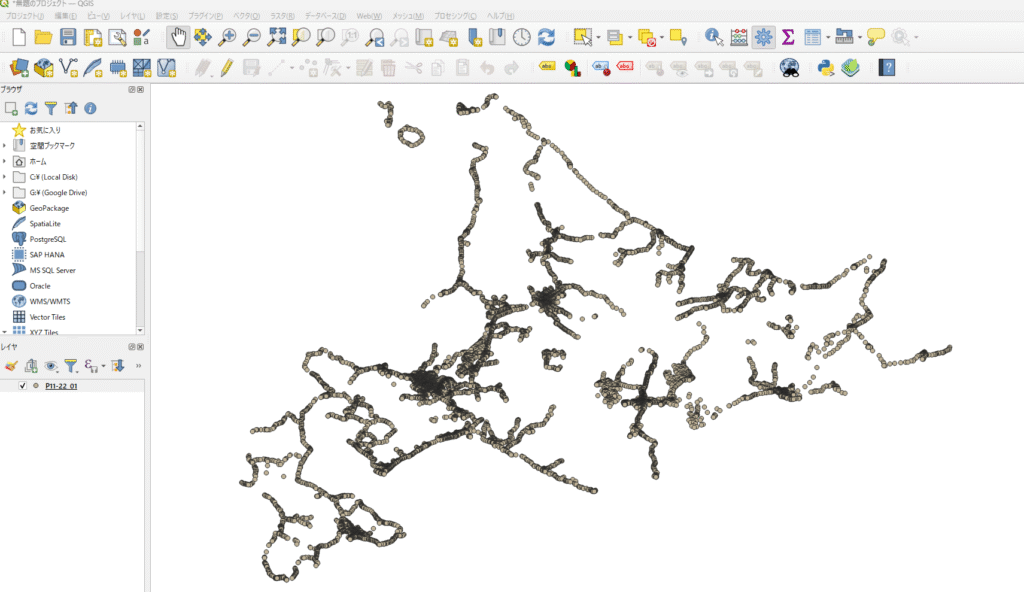Expand the ホーム tree node

5,161
